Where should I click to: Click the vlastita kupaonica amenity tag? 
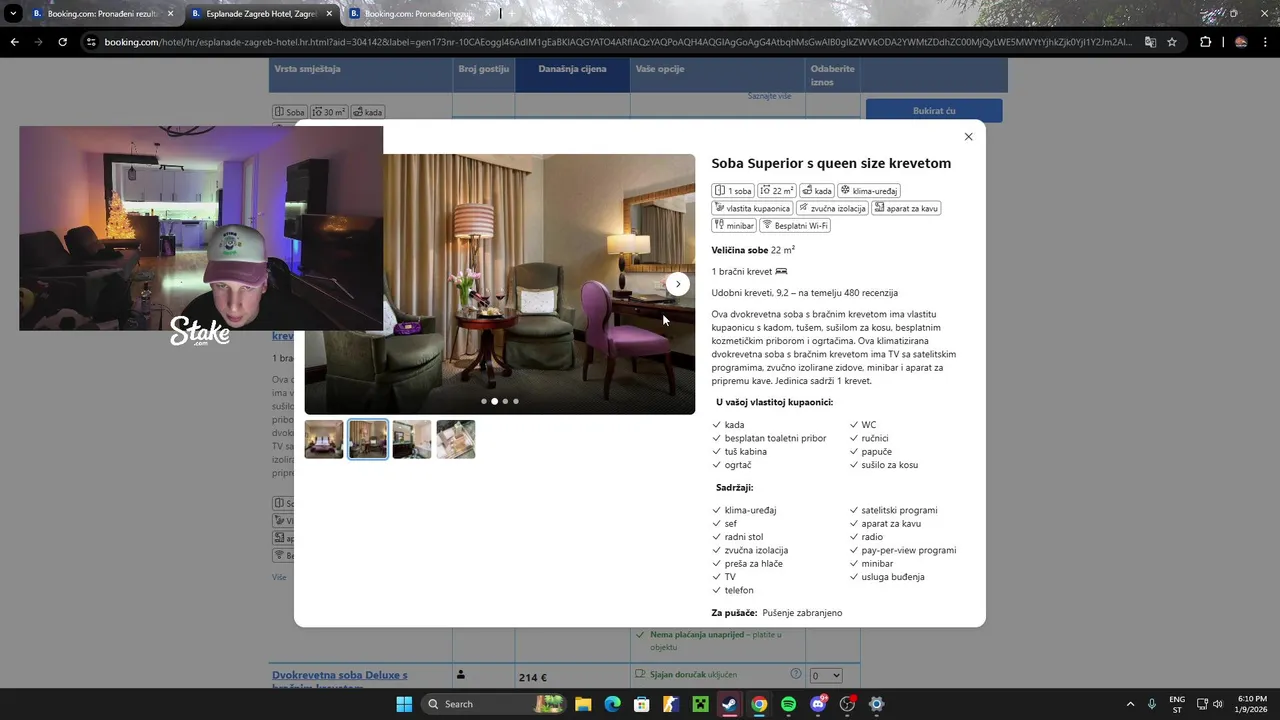(x=752, y=208)
